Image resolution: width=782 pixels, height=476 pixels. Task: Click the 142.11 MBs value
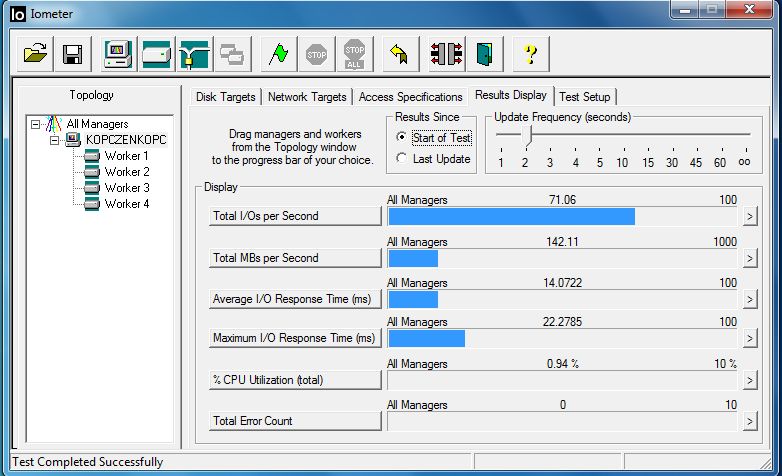562,242
